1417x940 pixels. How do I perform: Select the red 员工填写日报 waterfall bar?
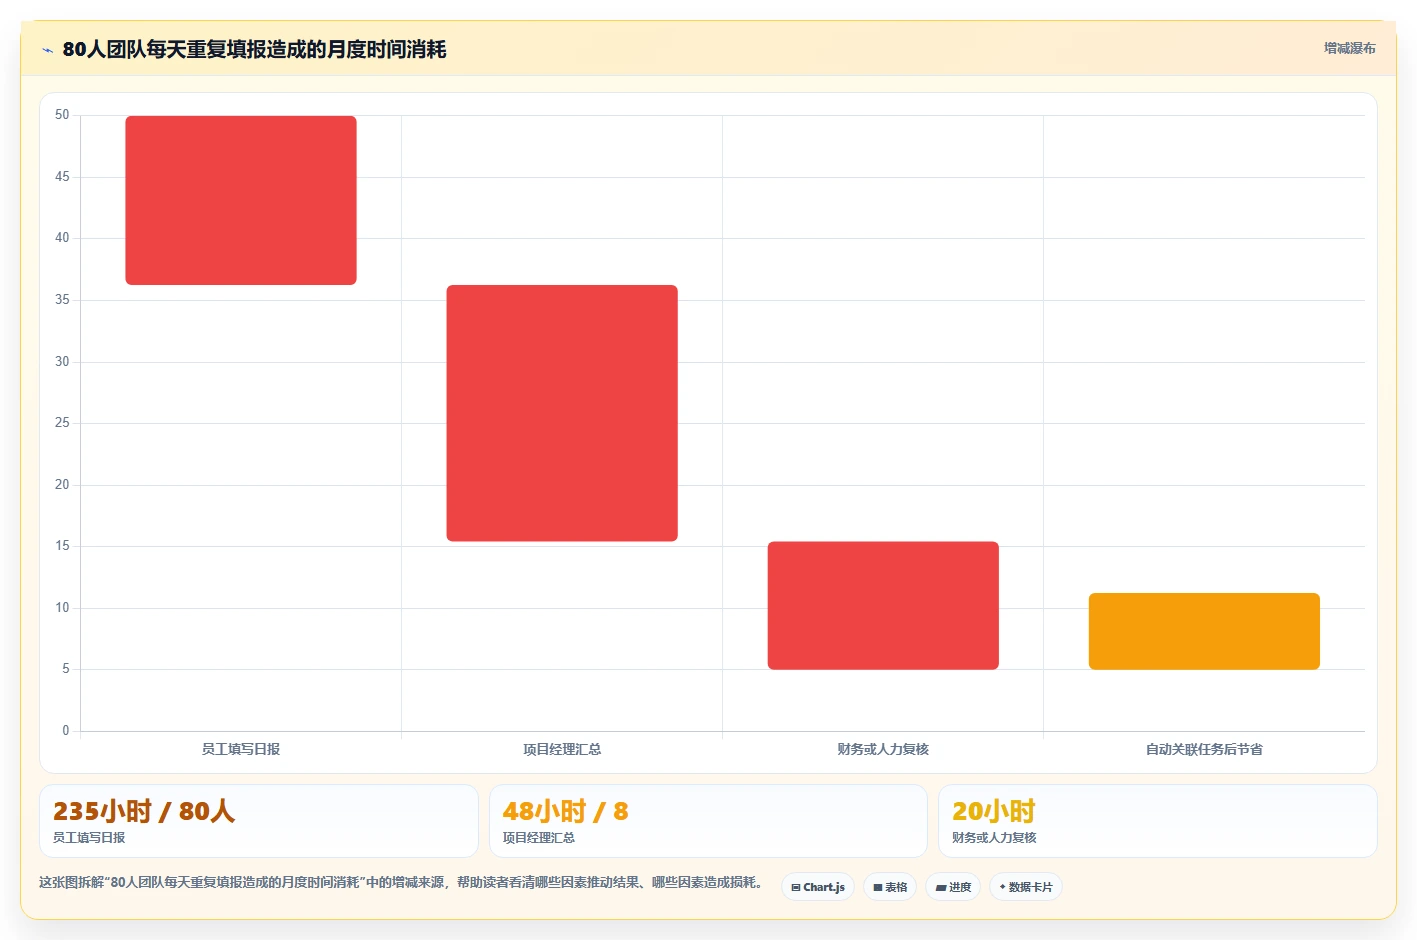241,200
